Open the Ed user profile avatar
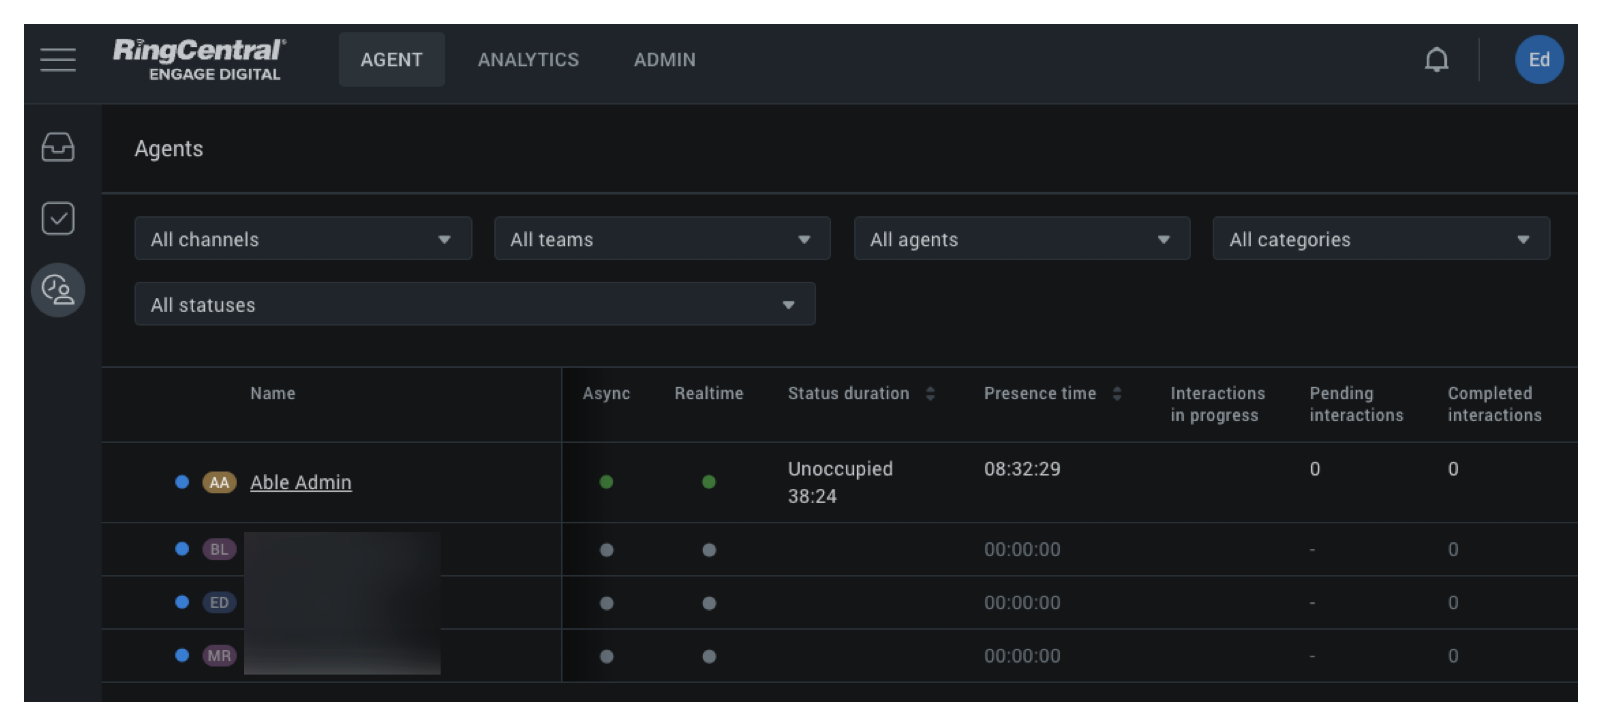This screenshot has height=724, width=1600. tap(1539, 60)
